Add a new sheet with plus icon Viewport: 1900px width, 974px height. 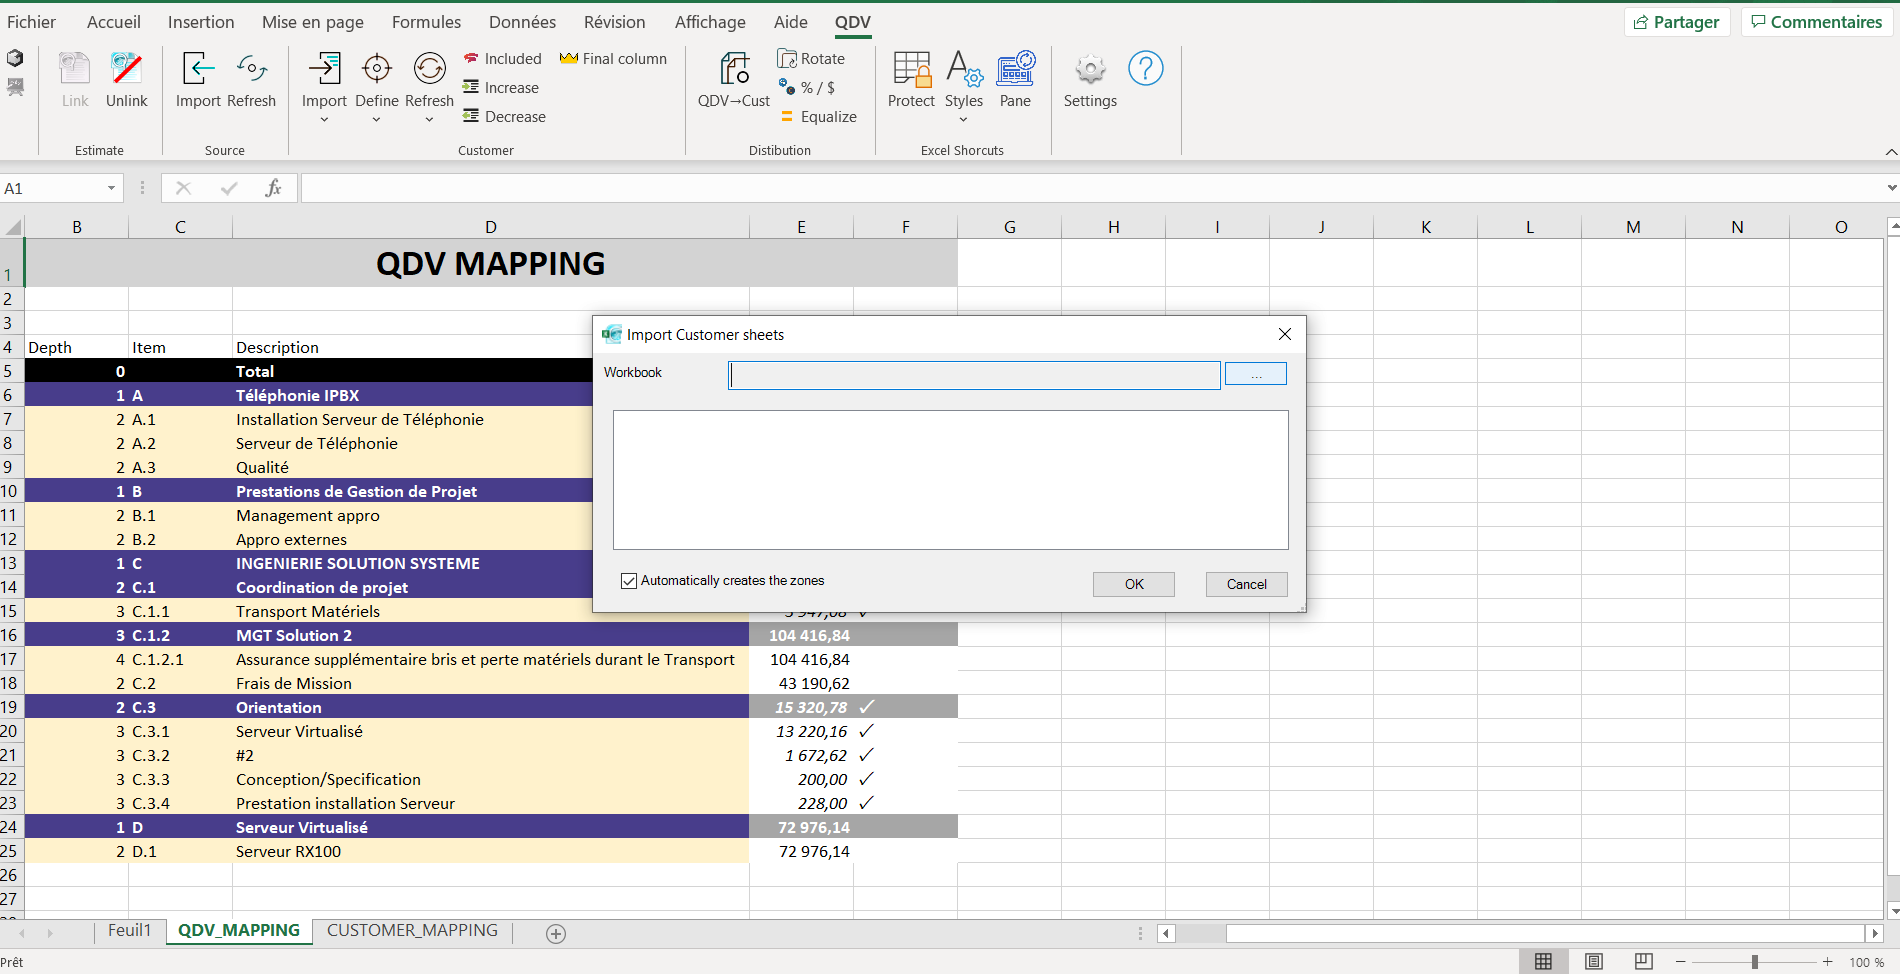tap(557, 934)
